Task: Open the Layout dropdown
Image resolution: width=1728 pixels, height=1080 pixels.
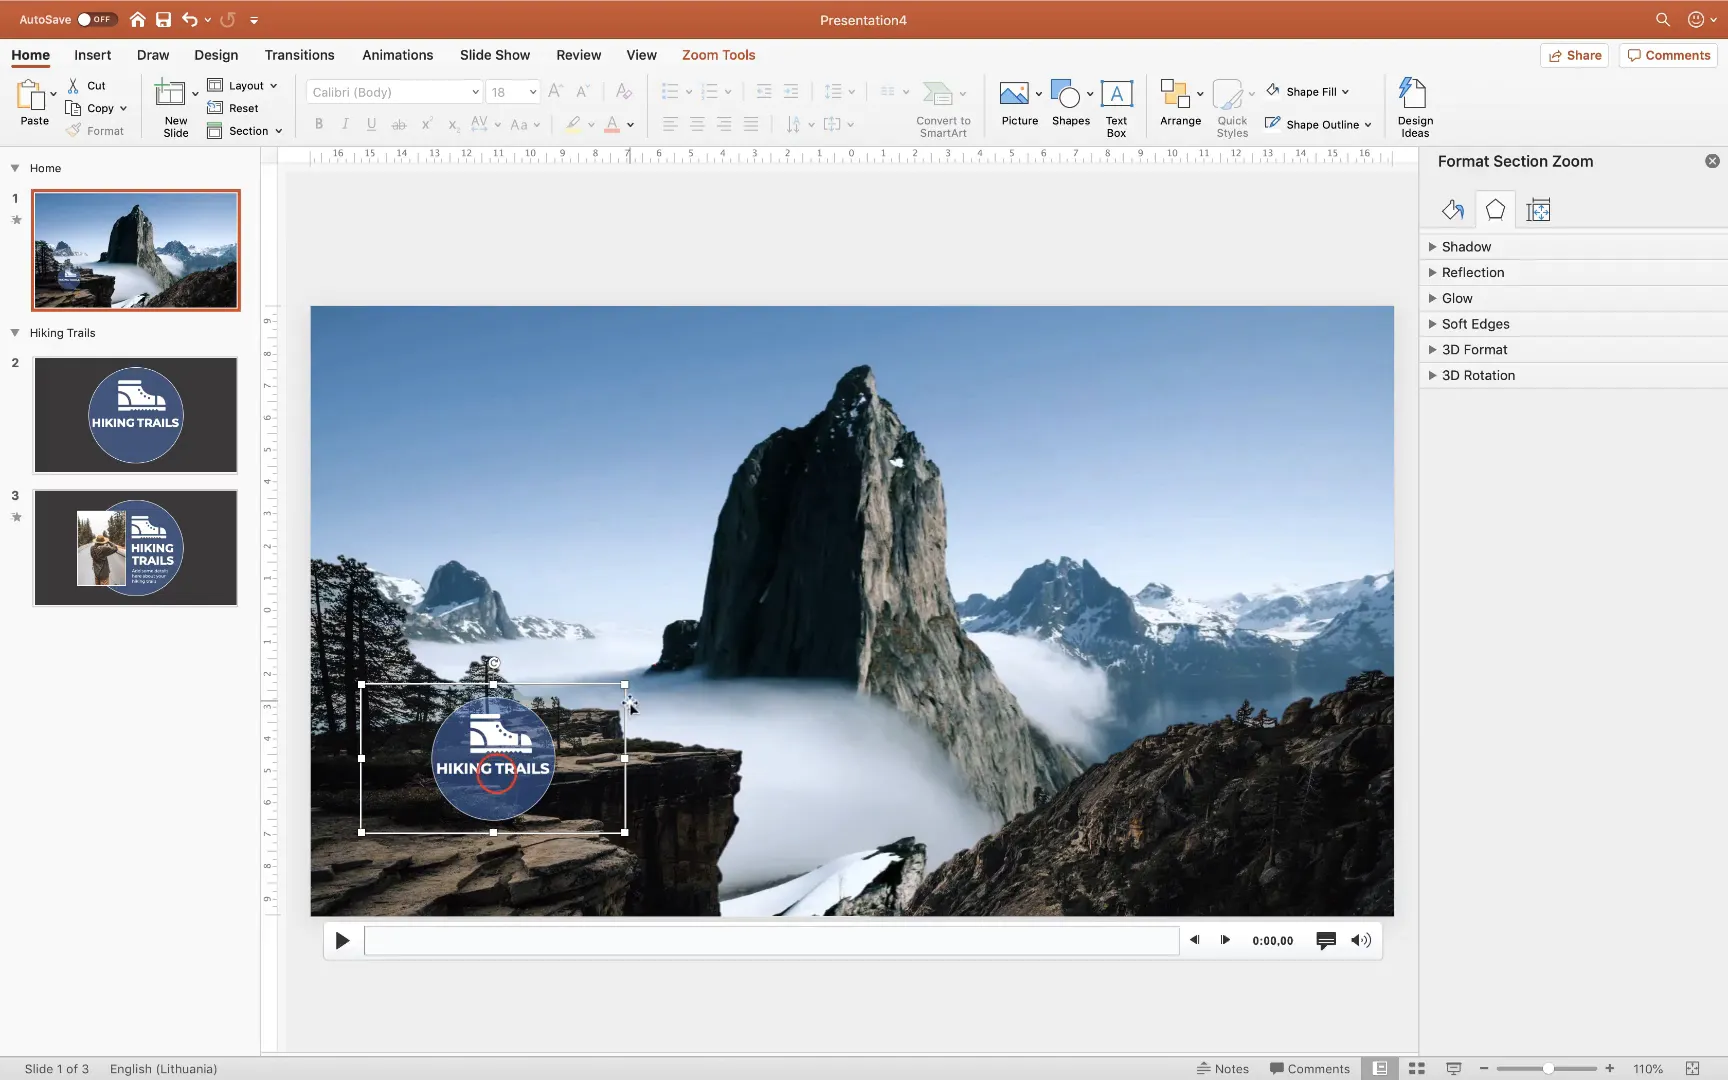Action: point(242,86)
